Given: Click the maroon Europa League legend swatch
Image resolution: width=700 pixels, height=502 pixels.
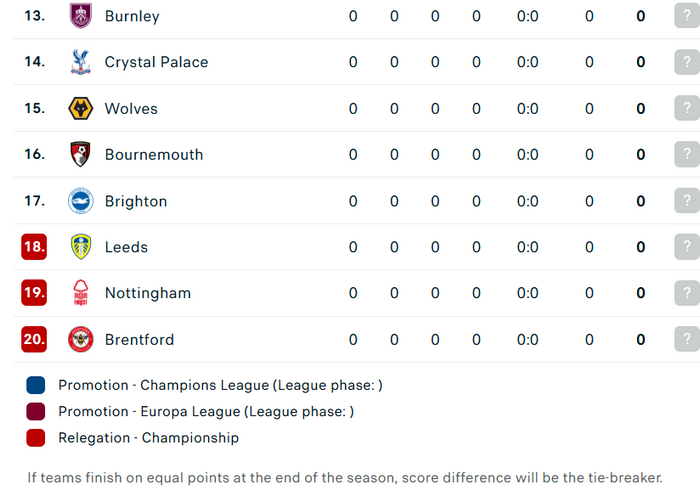Looking at the screenshot, I should [36, 411].
